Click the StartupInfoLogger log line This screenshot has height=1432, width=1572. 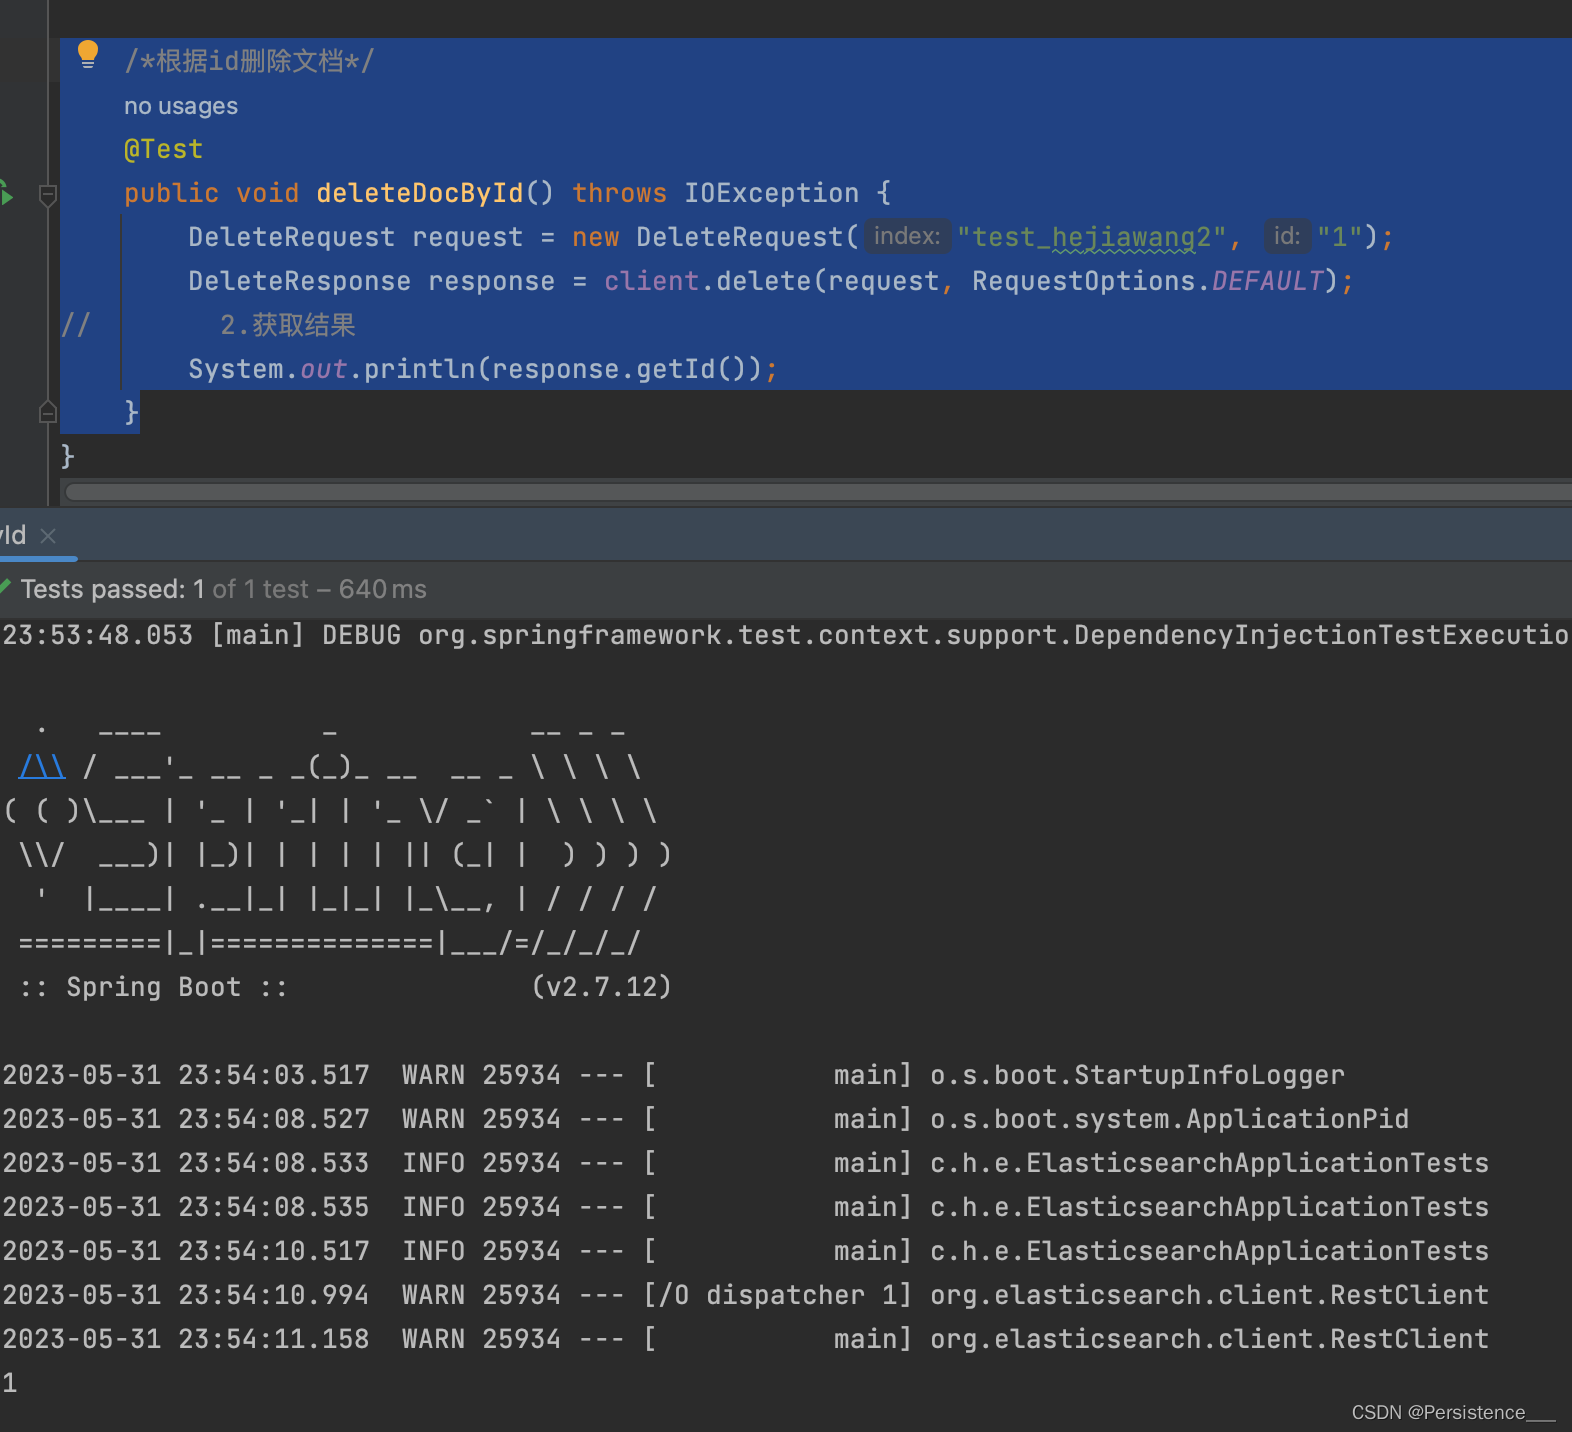coord(674,1075)
